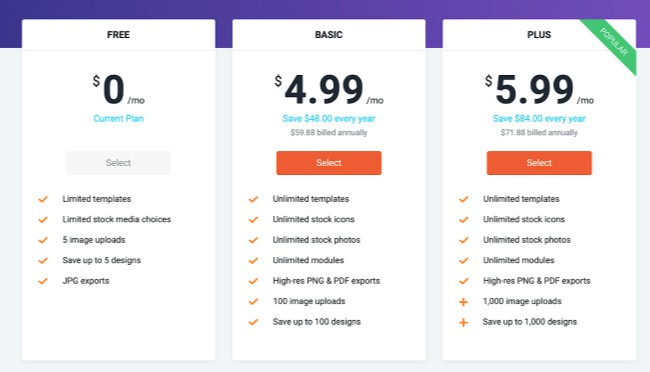Screen dimensions: 650x372
Task: Click the orange Select button under BASIC plan
Action: pos(329,163)
